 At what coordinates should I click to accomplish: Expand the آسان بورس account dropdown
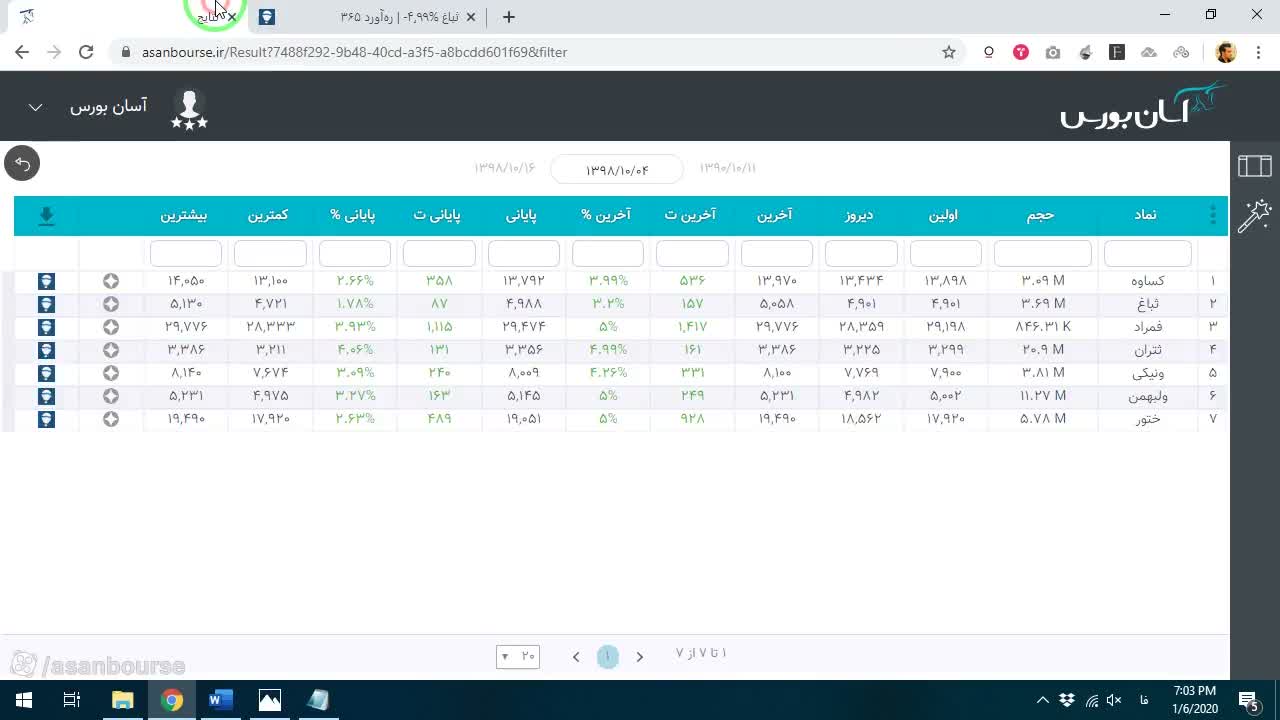pyautogui.click(x=35, y=107)
